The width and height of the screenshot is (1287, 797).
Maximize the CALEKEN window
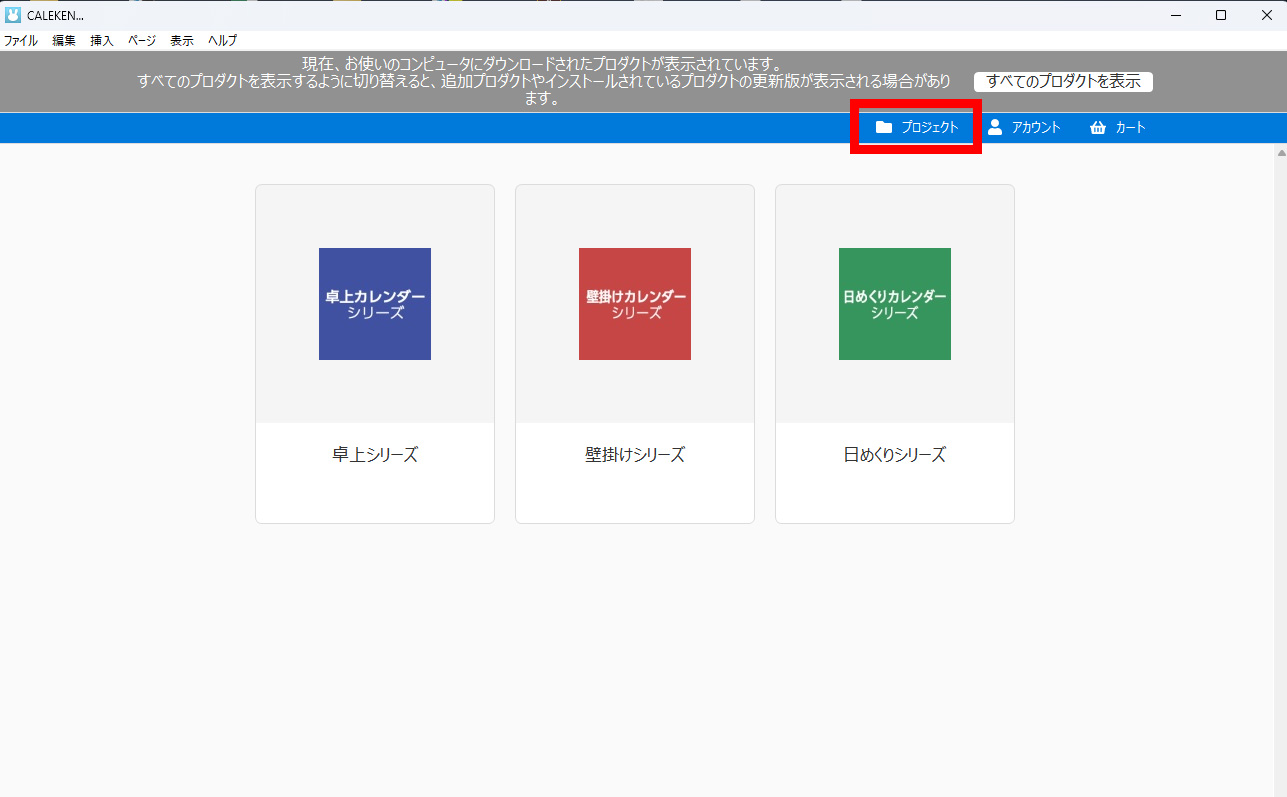(1221, 15)
